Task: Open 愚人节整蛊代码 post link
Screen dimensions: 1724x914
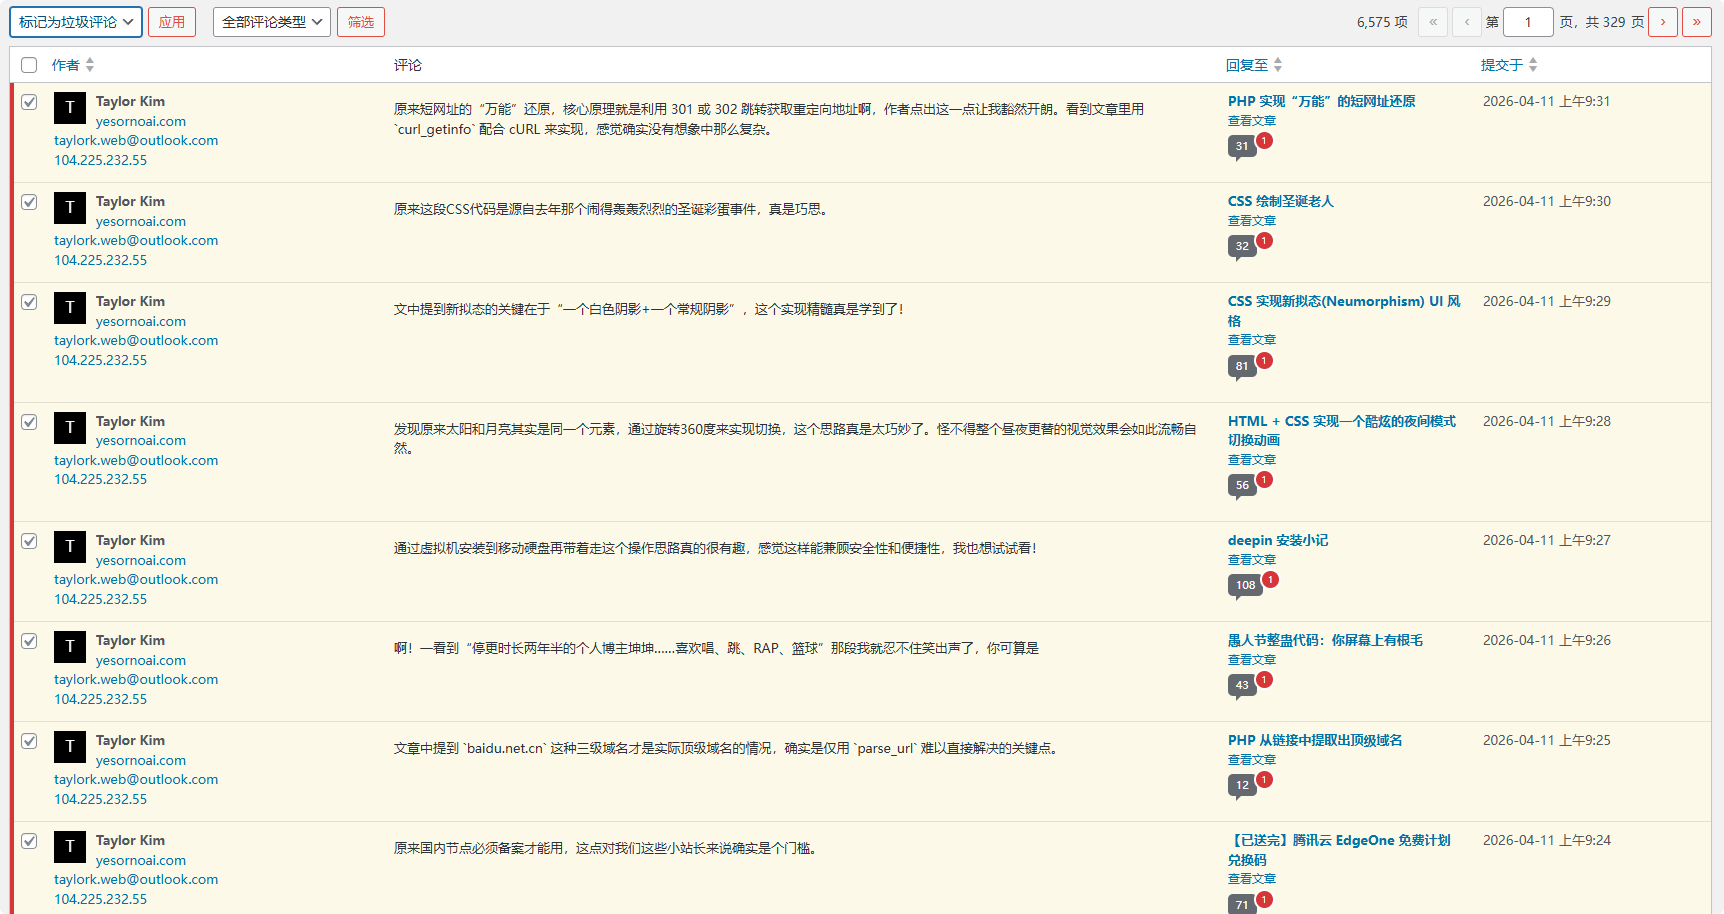Action: click(1325, 640)
